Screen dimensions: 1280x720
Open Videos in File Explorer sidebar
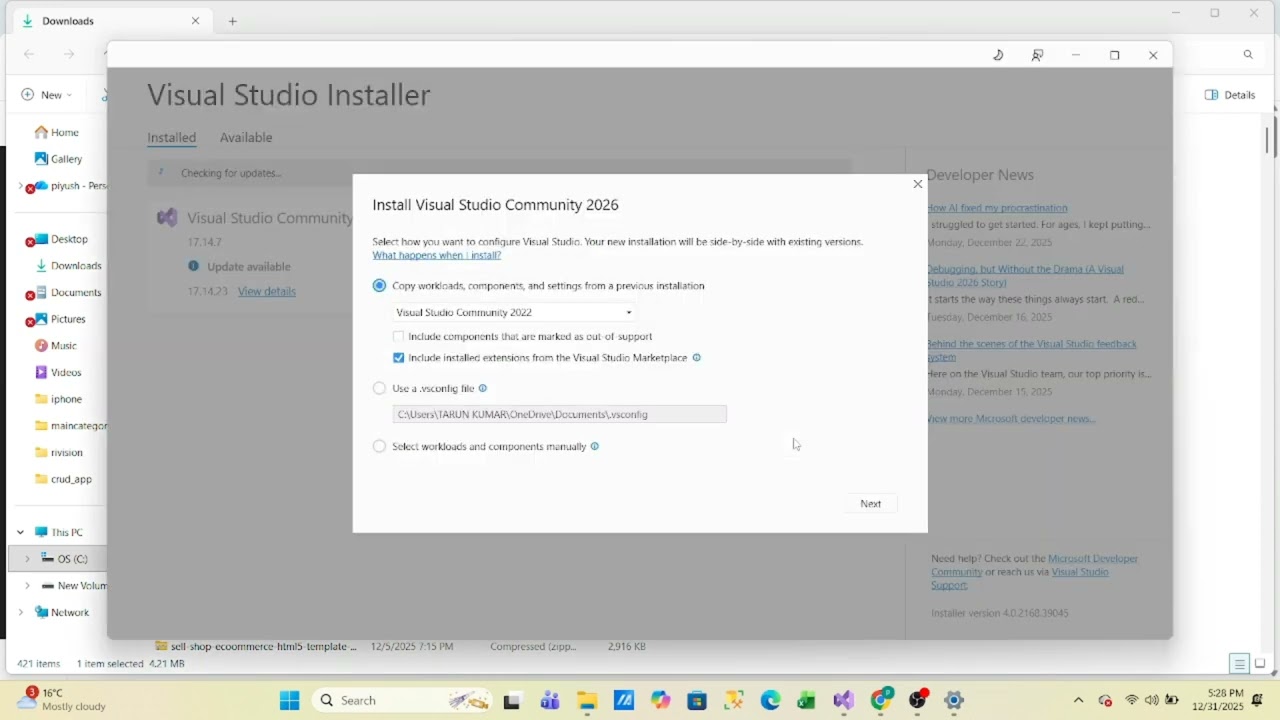click(x=58, y=373)
